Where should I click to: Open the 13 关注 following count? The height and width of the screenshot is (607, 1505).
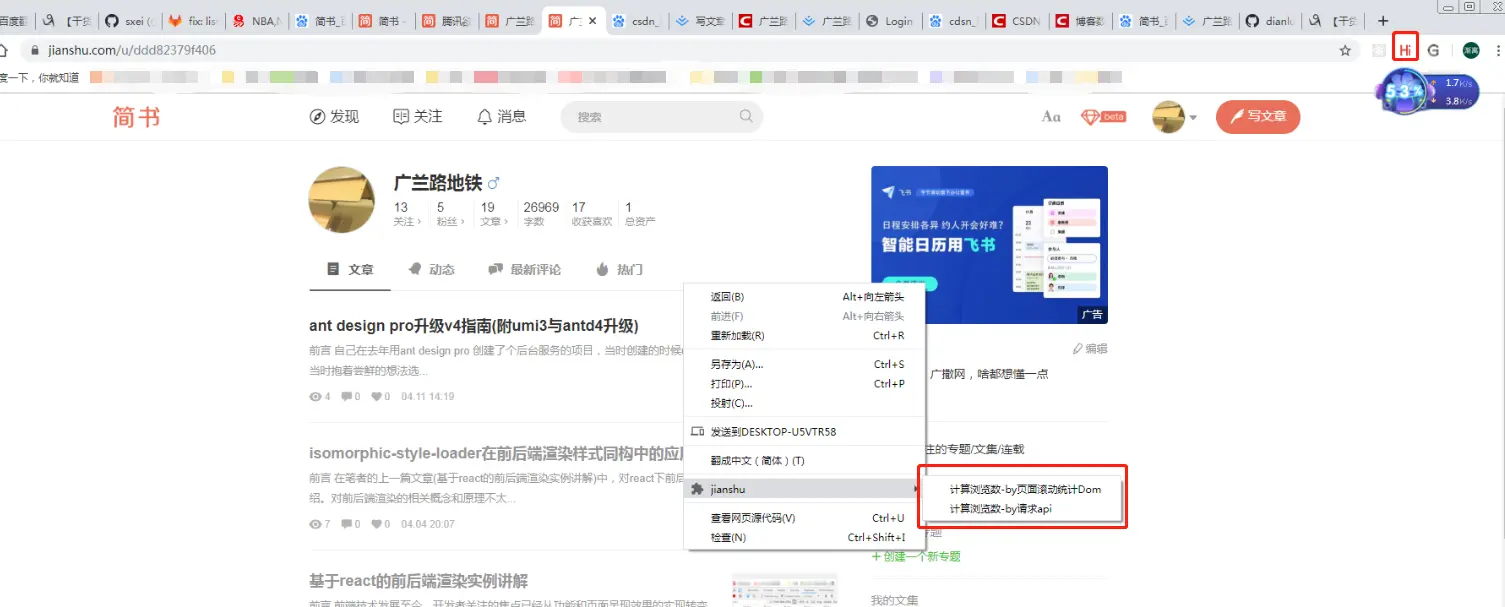(x=407, y=213)
